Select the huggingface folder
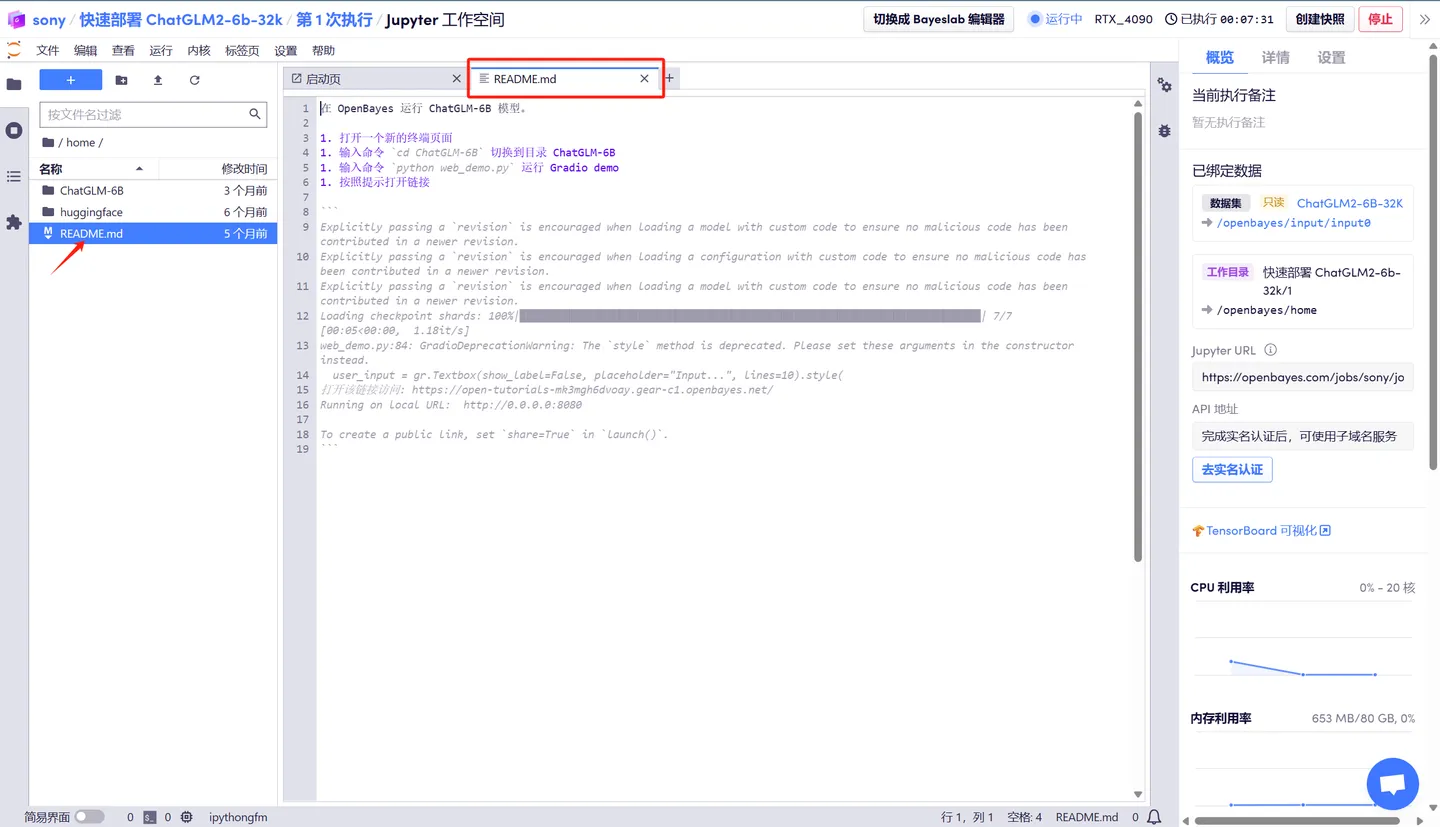This screenshot has width=1440, height=827. point(153,212)
